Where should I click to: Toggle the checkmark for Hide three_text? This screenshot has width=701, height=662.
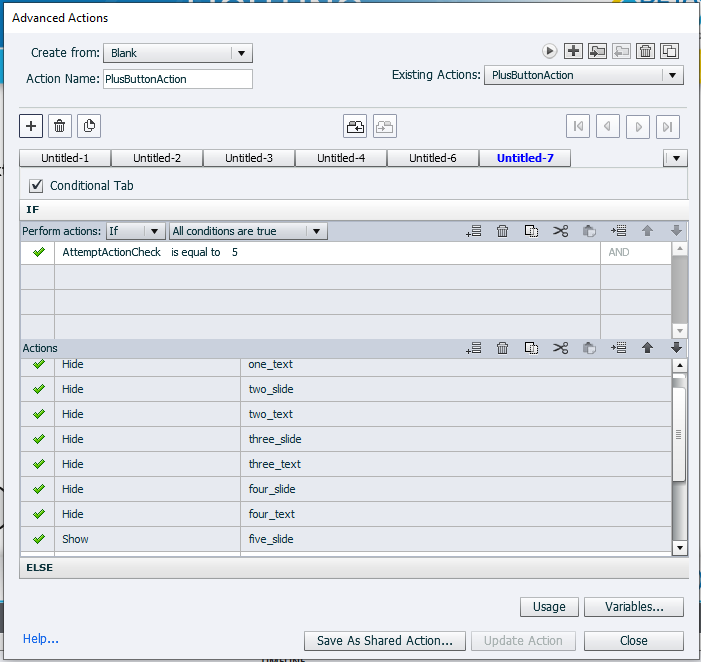tap(39, 464)
